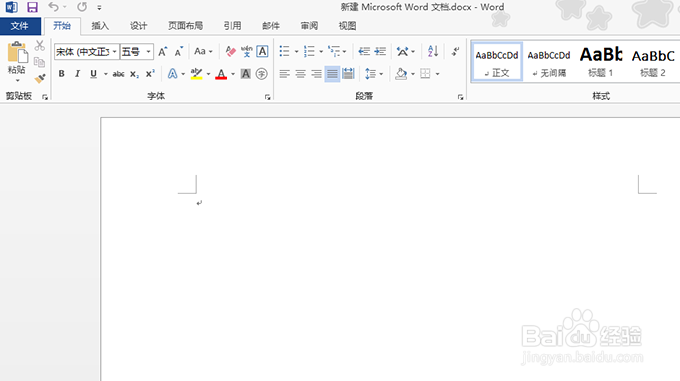Screen dimensions: 680x381
Task: Click the Redo/Repeat arrow icon
Action: (82, 7)
